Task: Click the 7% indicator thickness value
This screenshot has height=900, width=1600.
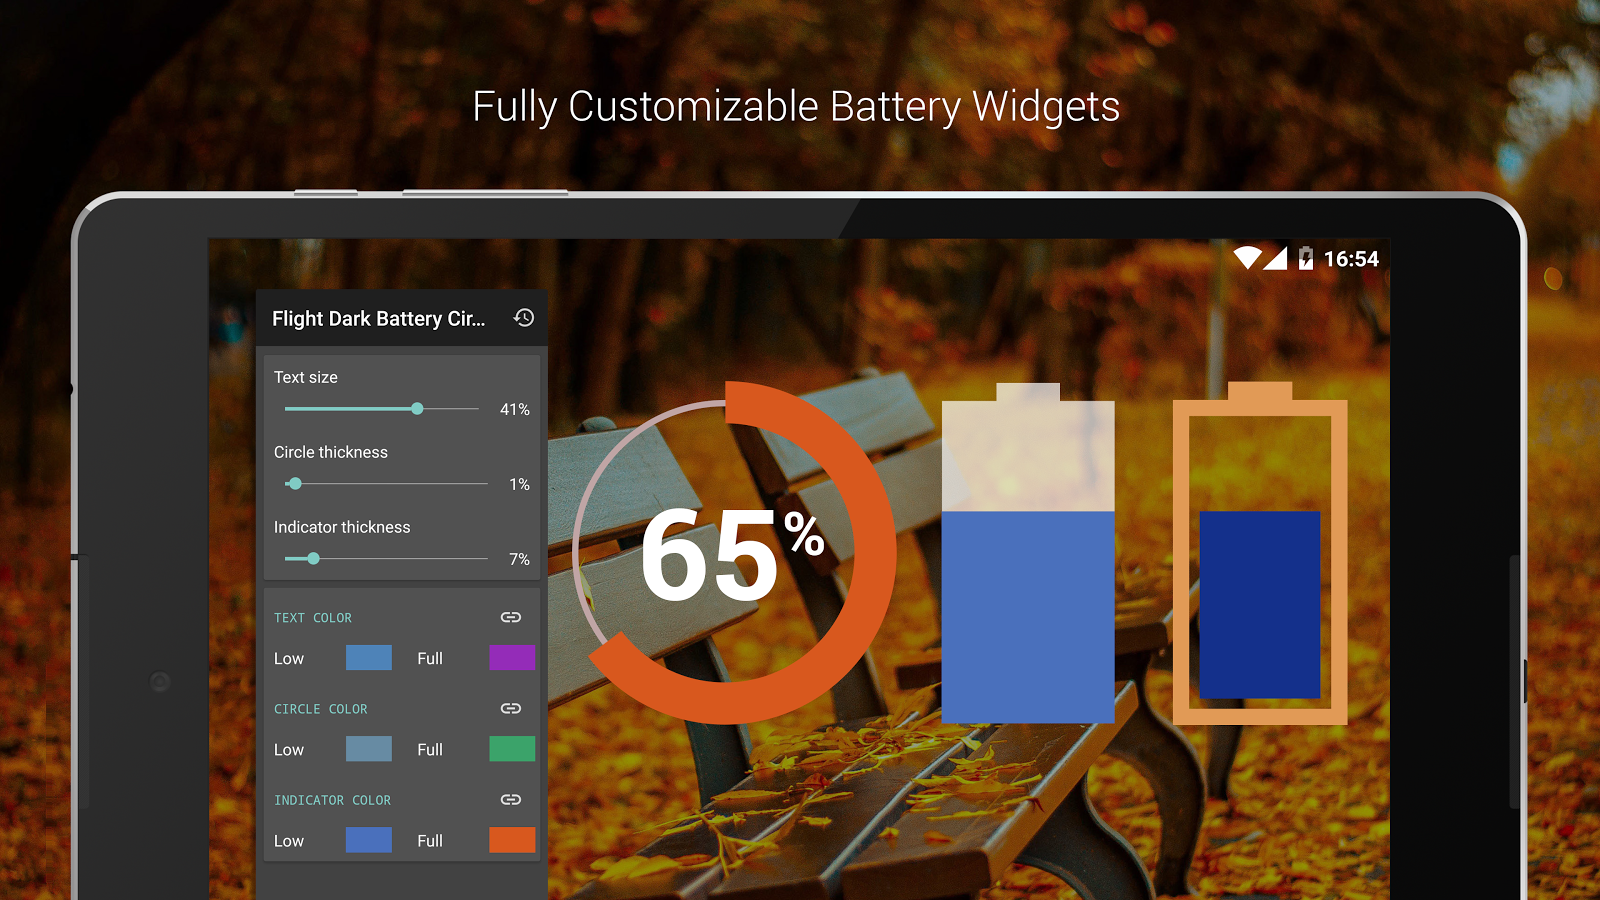Action: pos(519,559)
